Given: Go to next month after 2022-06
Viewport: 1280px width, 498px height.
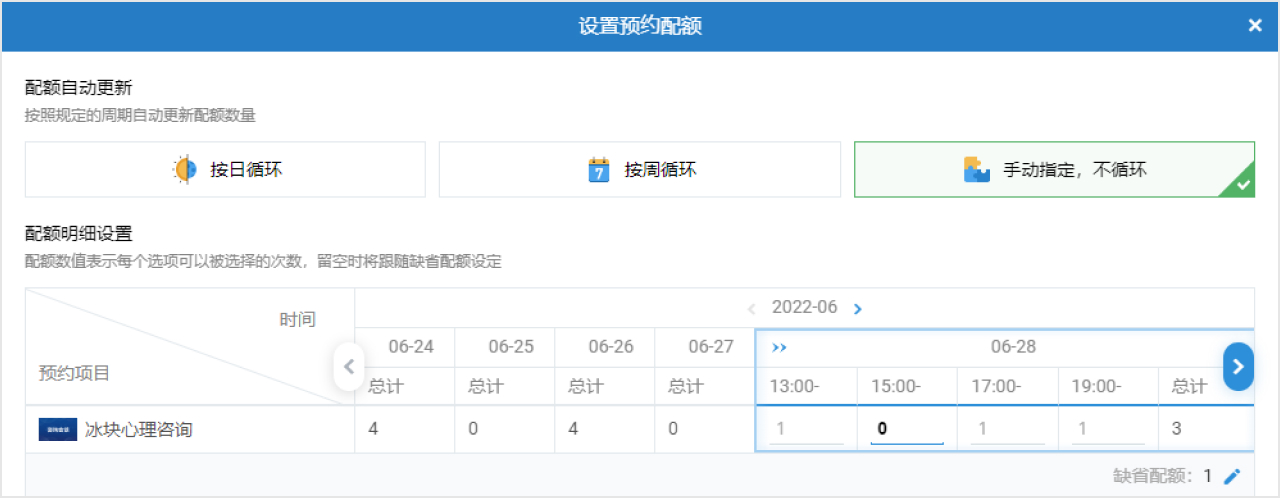Looking at the screenshot, I should pyautogui.click(x=857, y=309).
